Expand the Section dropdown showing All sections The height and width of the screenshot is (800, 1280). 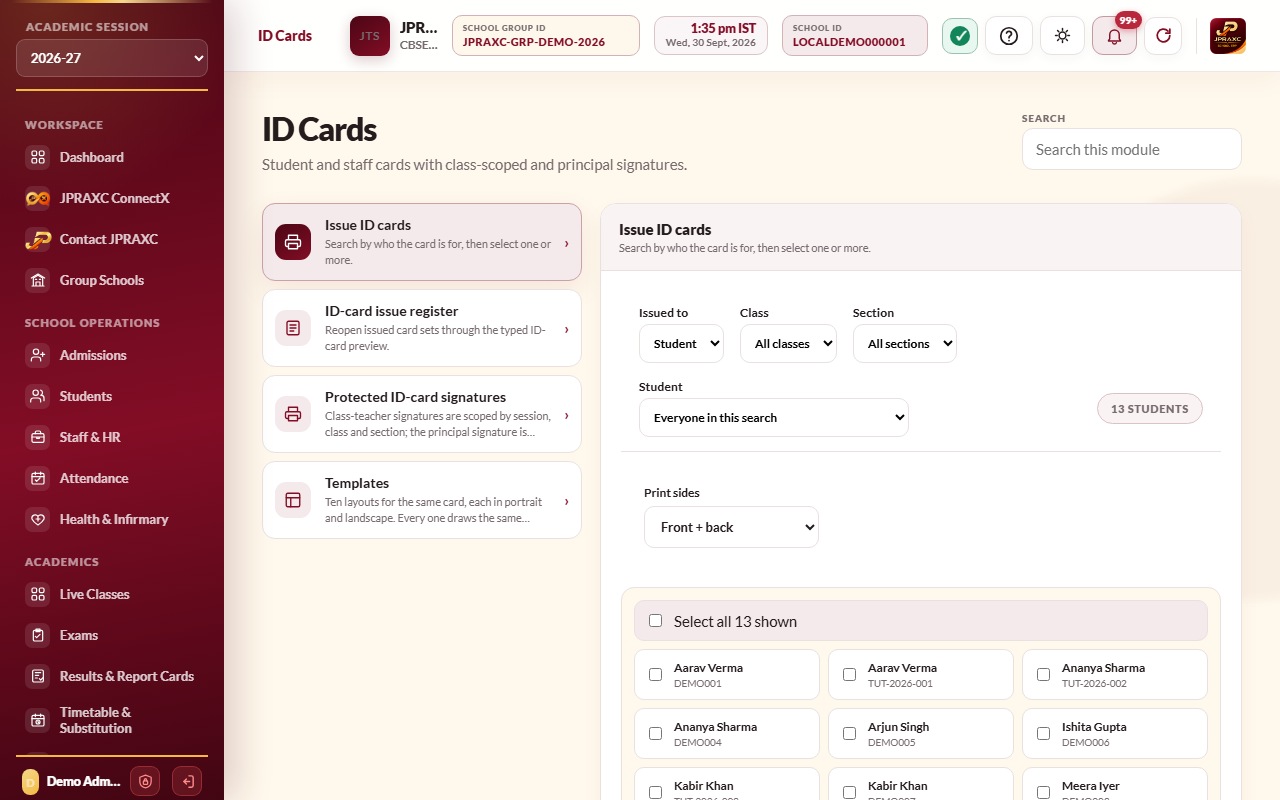click(x=905, y=344)
